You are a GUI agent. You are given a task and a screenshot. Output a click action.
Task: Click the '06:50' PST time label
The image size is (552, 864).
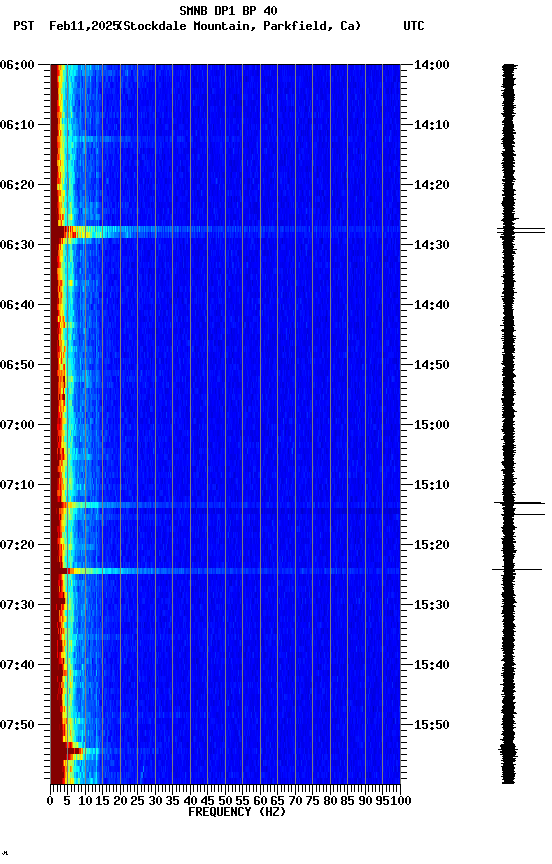[x=17, y=365]
